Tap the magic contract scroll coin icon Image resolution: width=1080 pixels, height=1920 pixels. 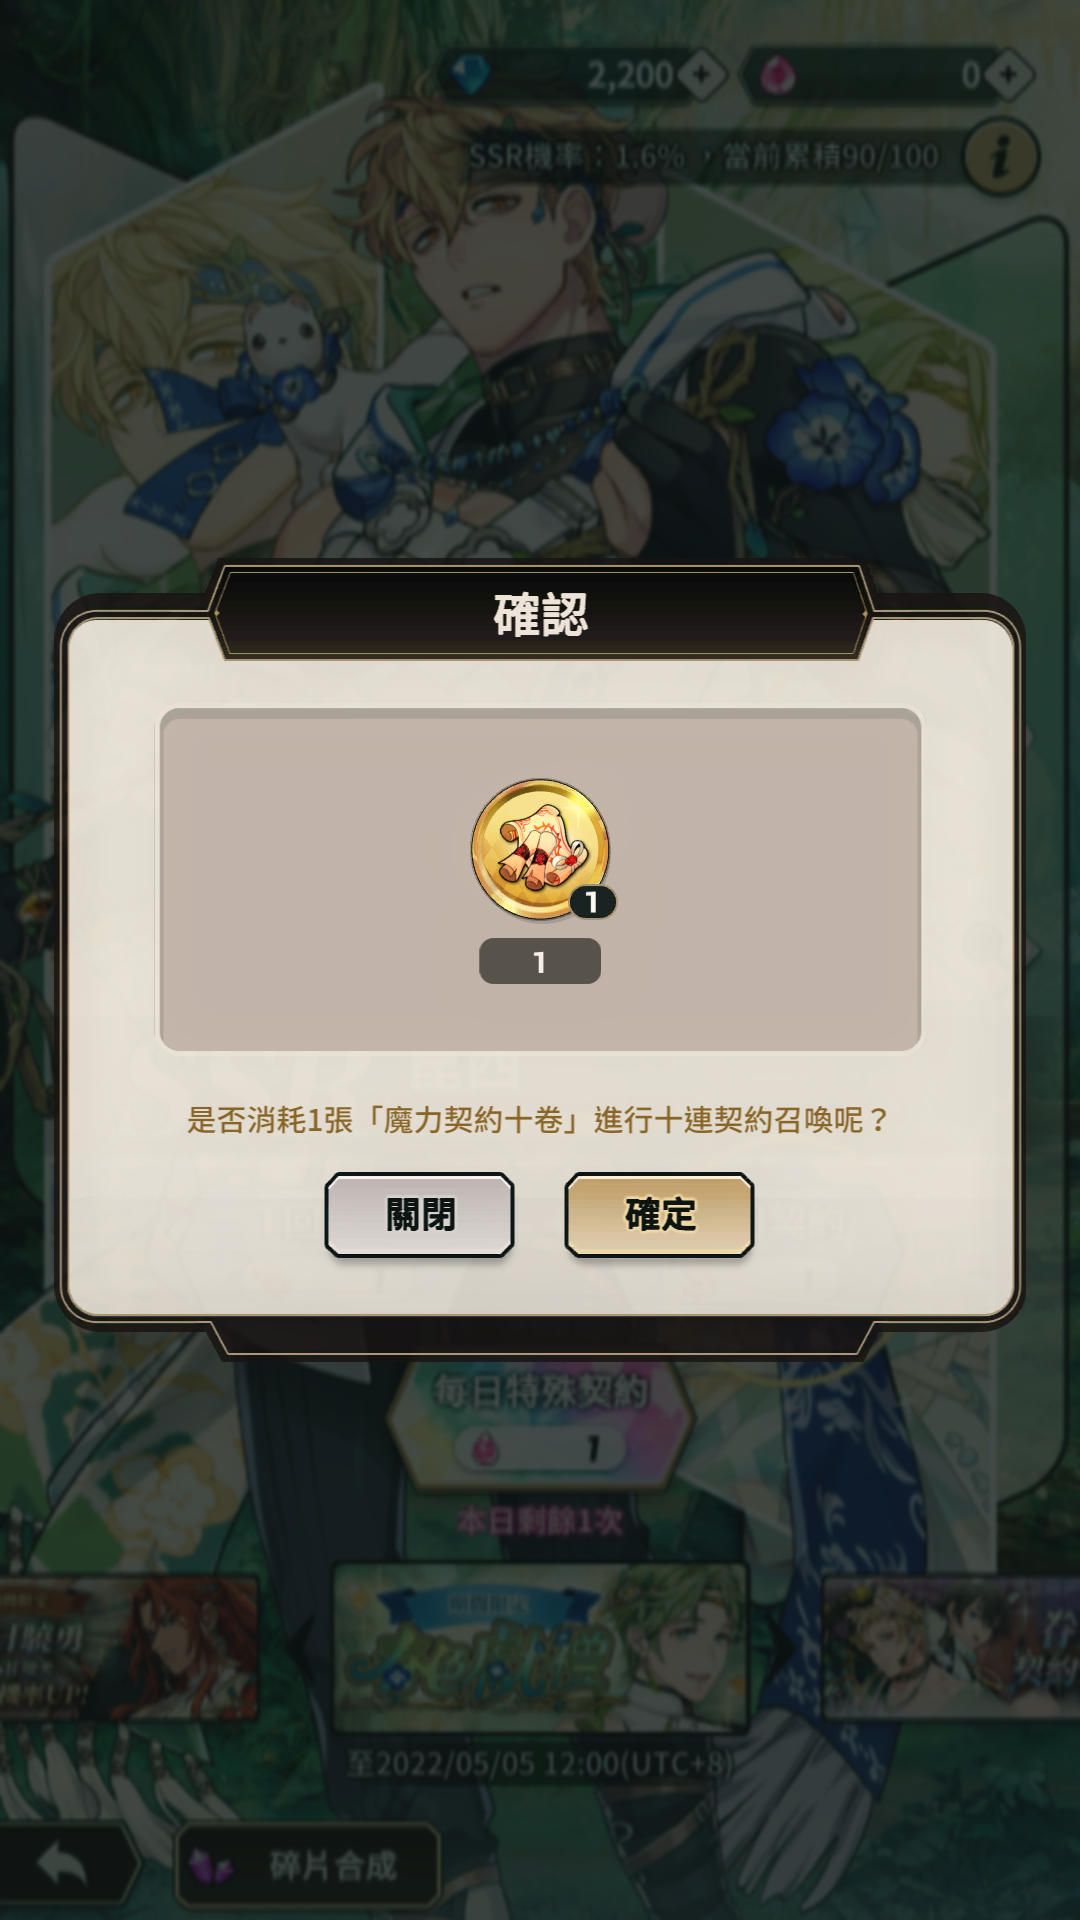point(540,849)
